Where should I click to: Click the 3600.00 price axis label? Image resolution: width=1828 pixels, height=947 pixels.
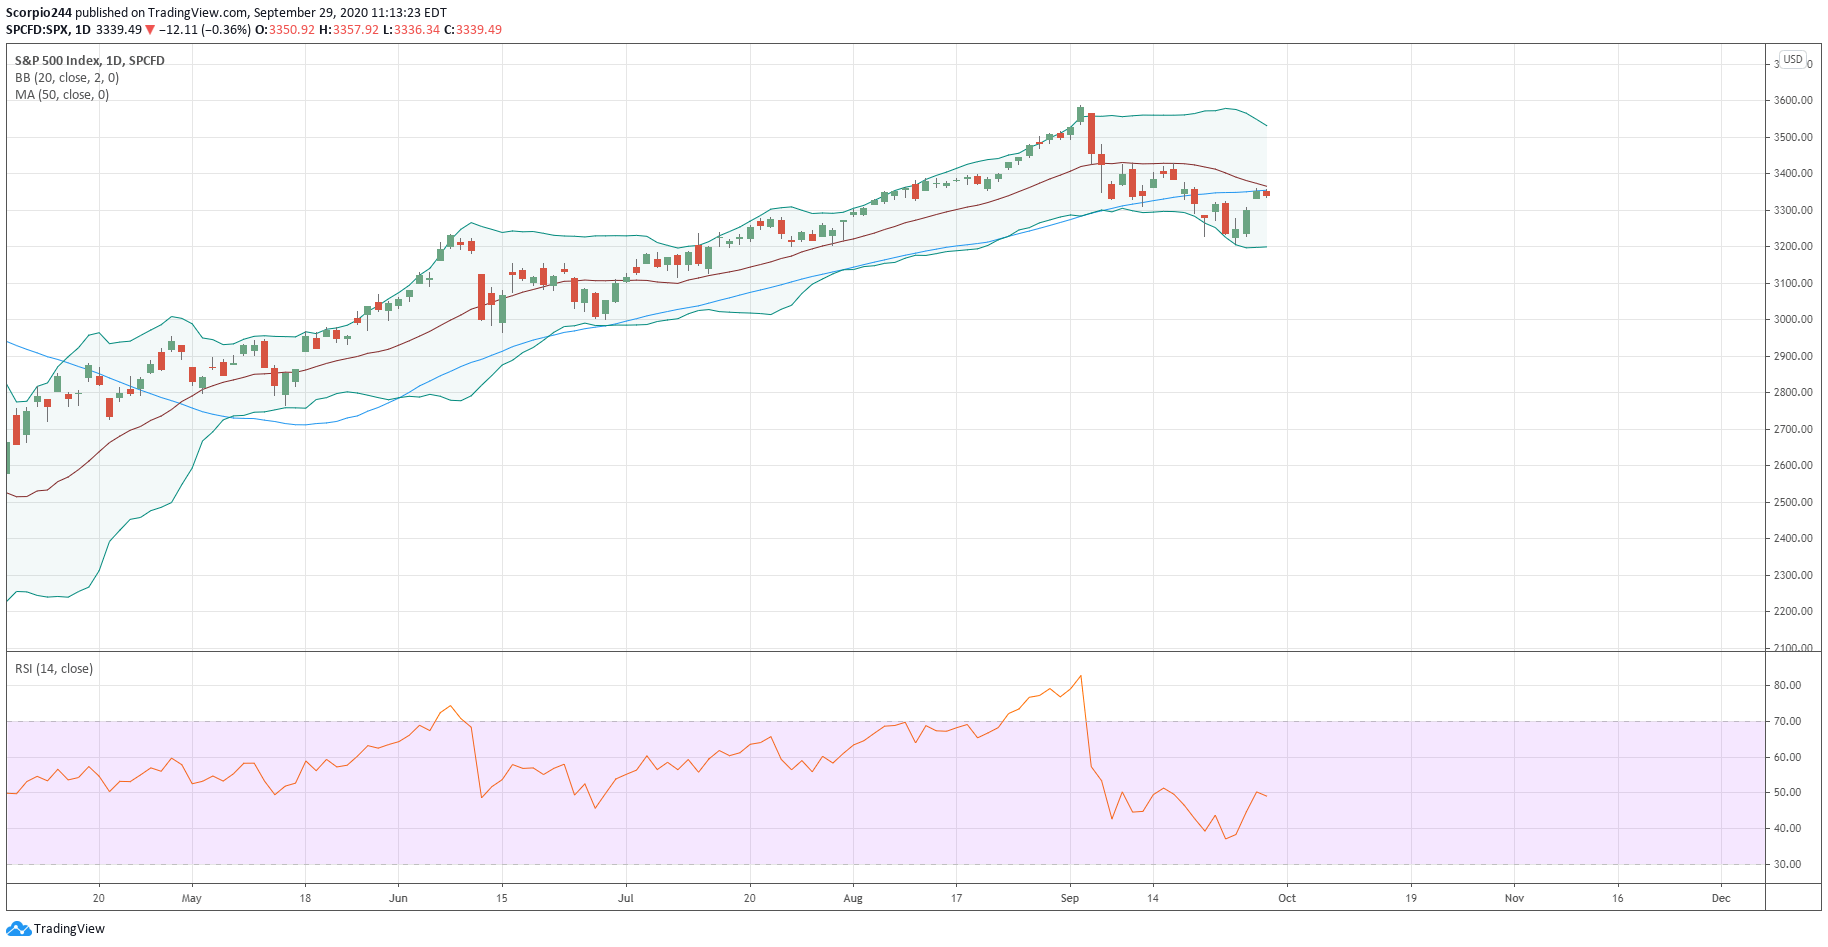[x=1793, y=101]
